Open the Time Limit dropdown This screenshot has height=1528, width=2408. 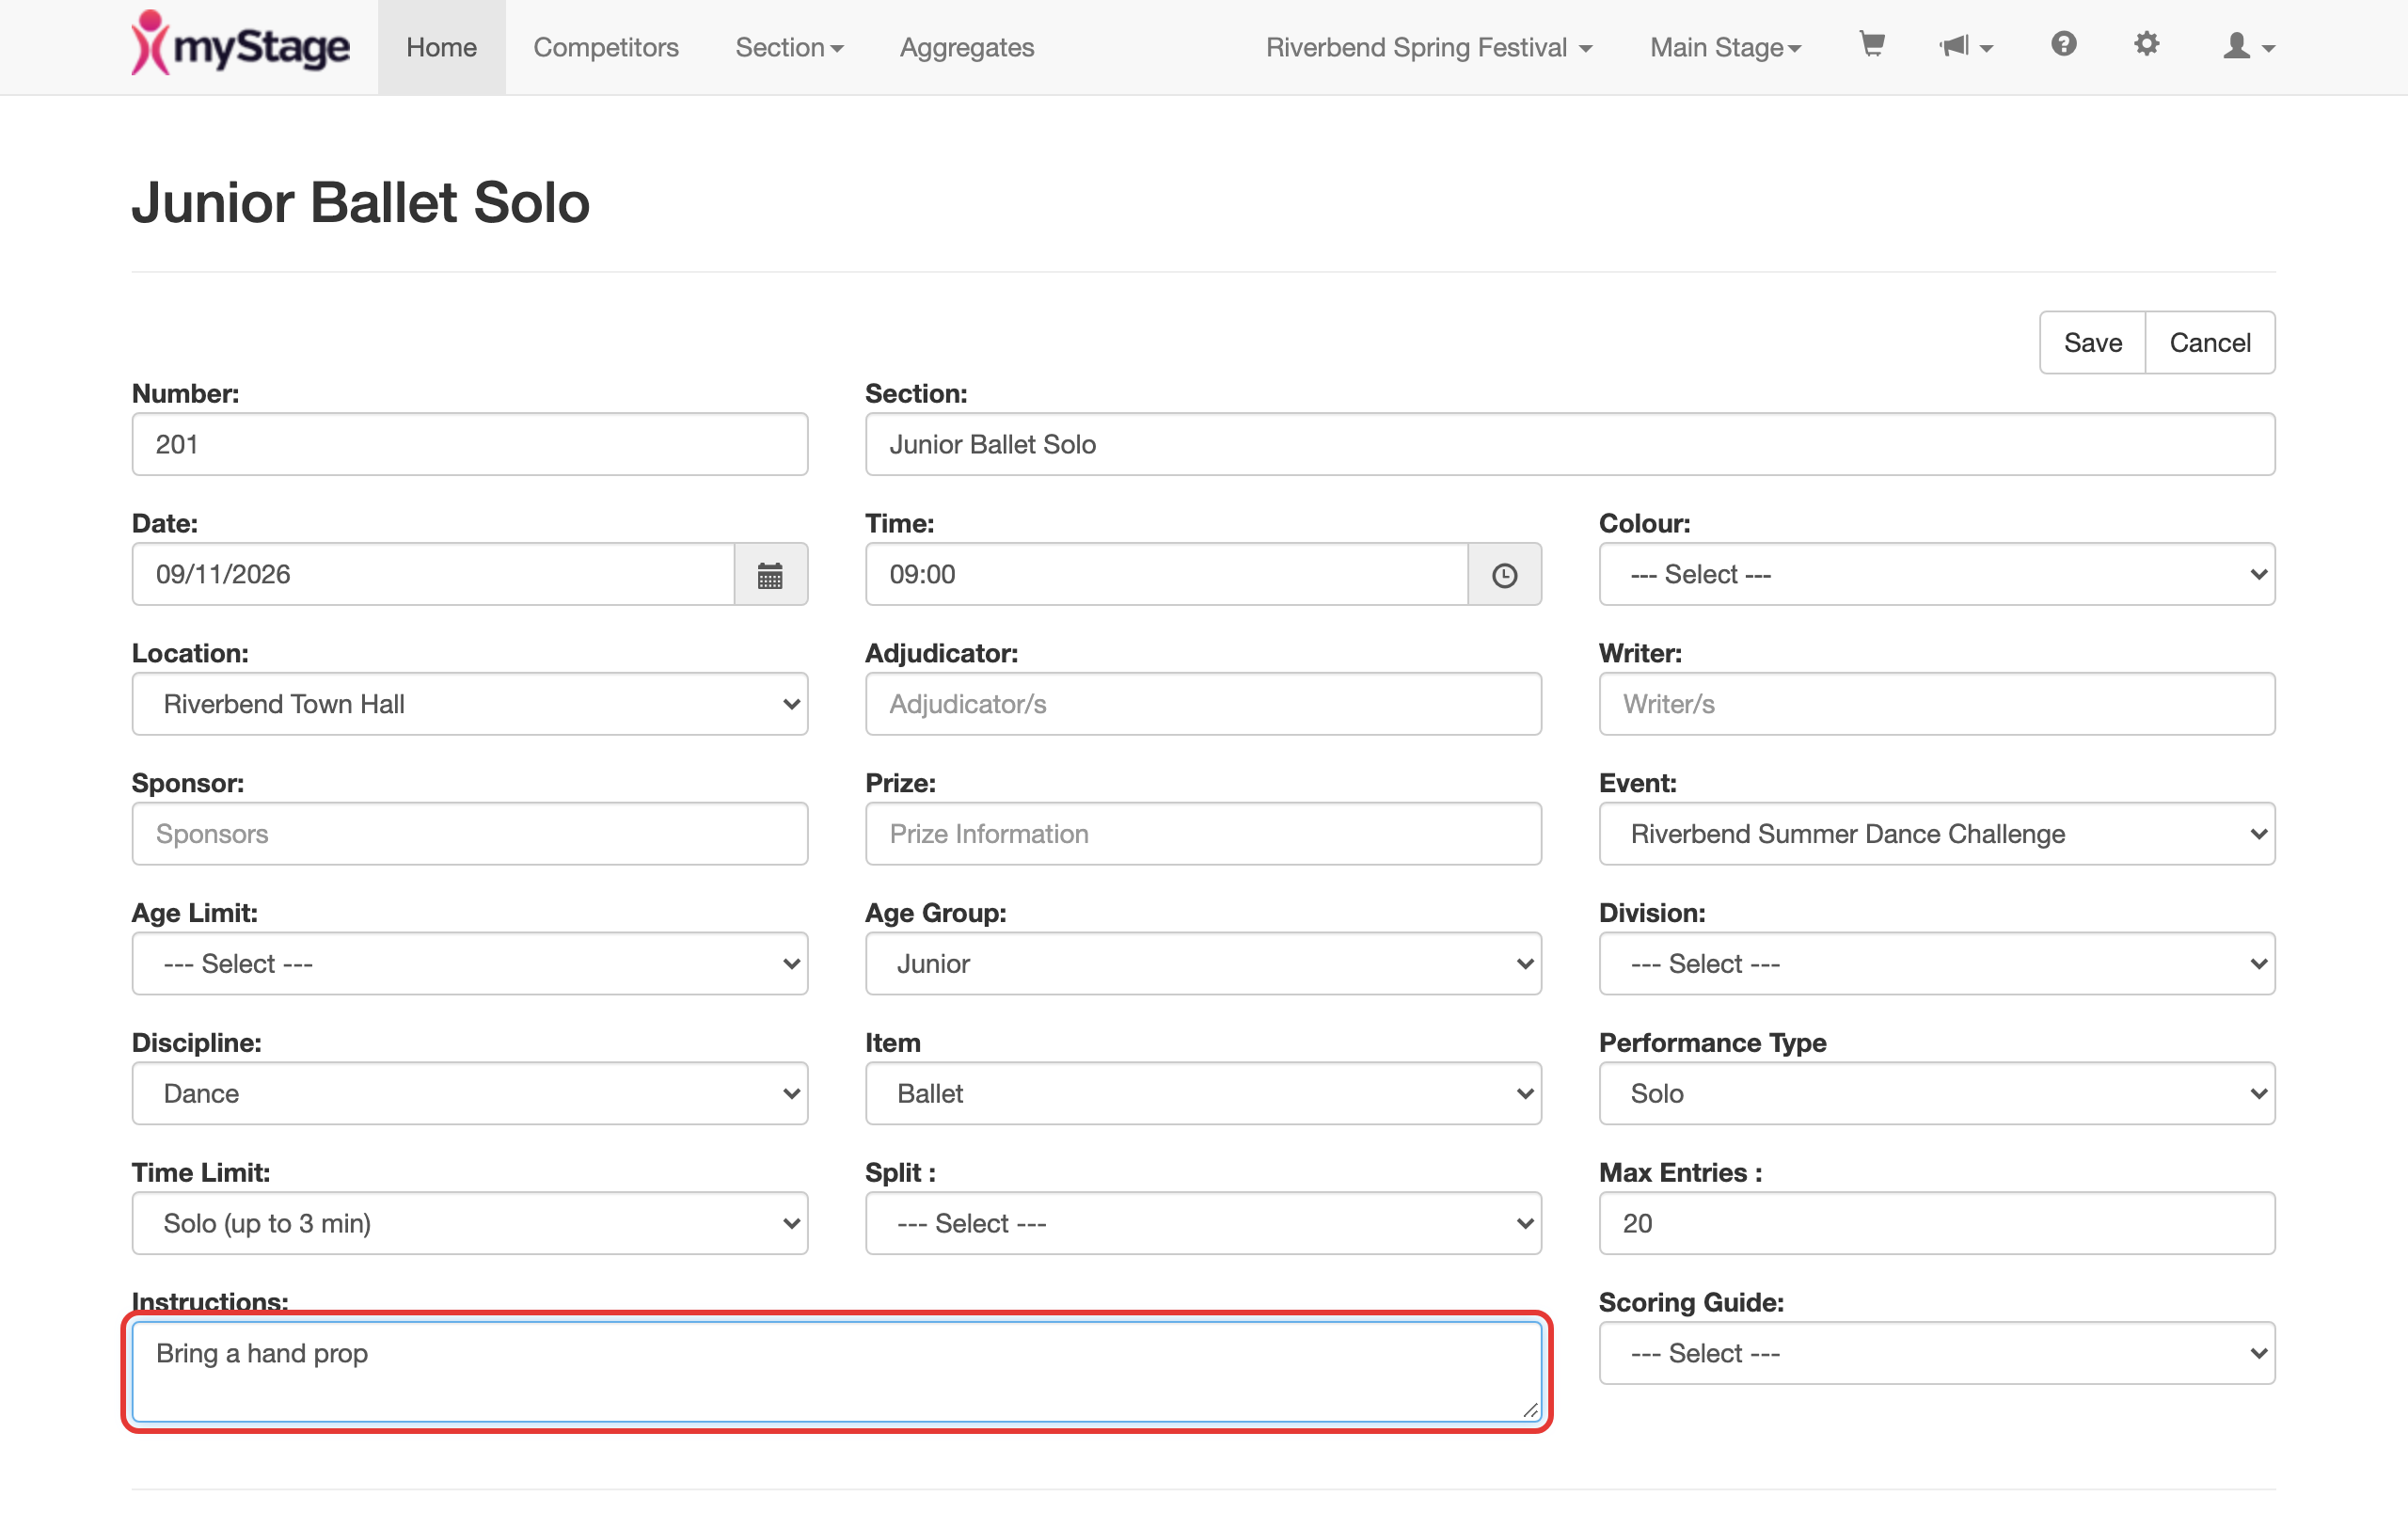pos(470,1224)
